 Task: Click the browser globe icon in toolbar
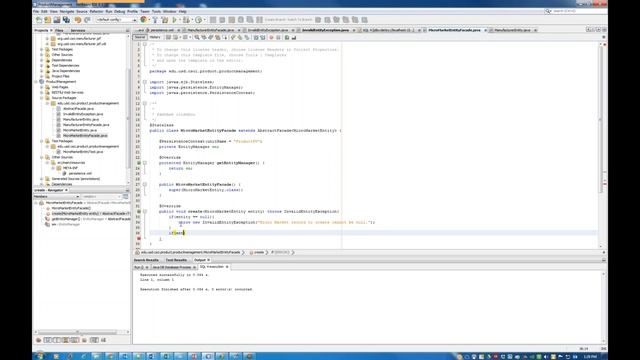click(143, 20)
